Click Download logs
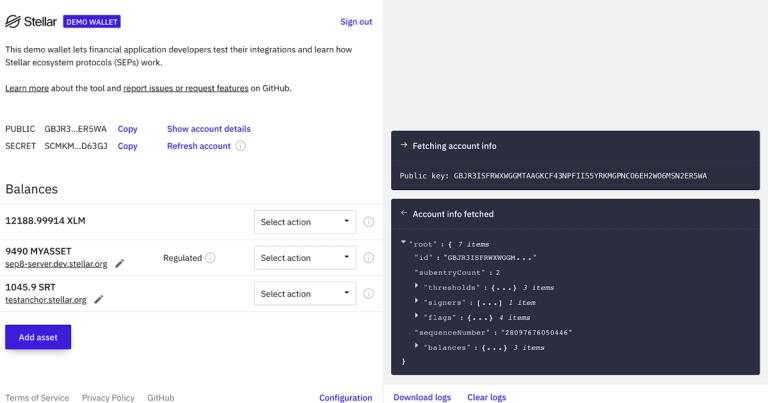The width and height of the screenshot is (768, 403). coord(422,397)
